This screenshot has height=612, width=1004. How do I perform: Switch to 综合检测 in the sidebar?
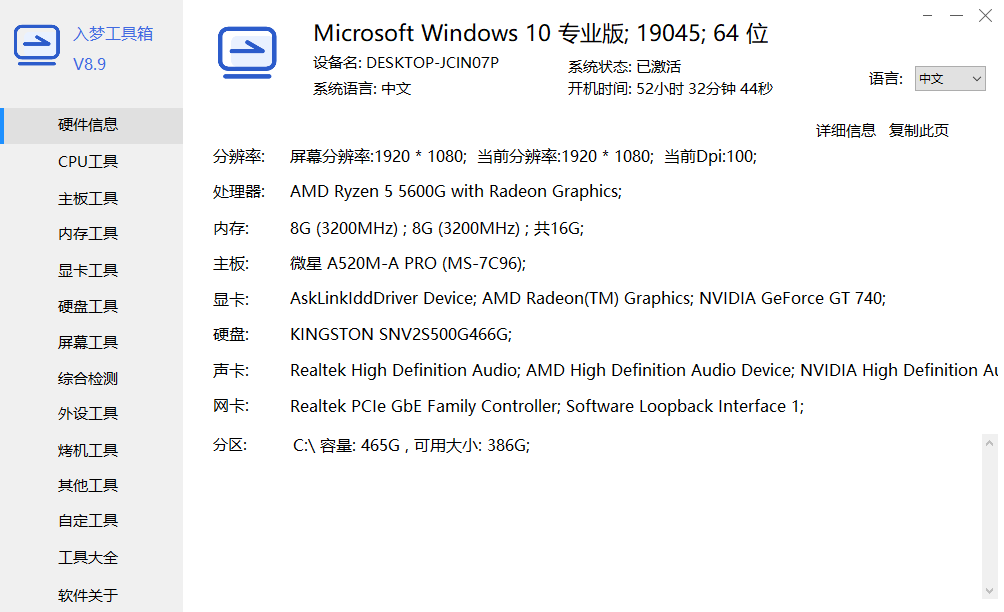(88, 379)
